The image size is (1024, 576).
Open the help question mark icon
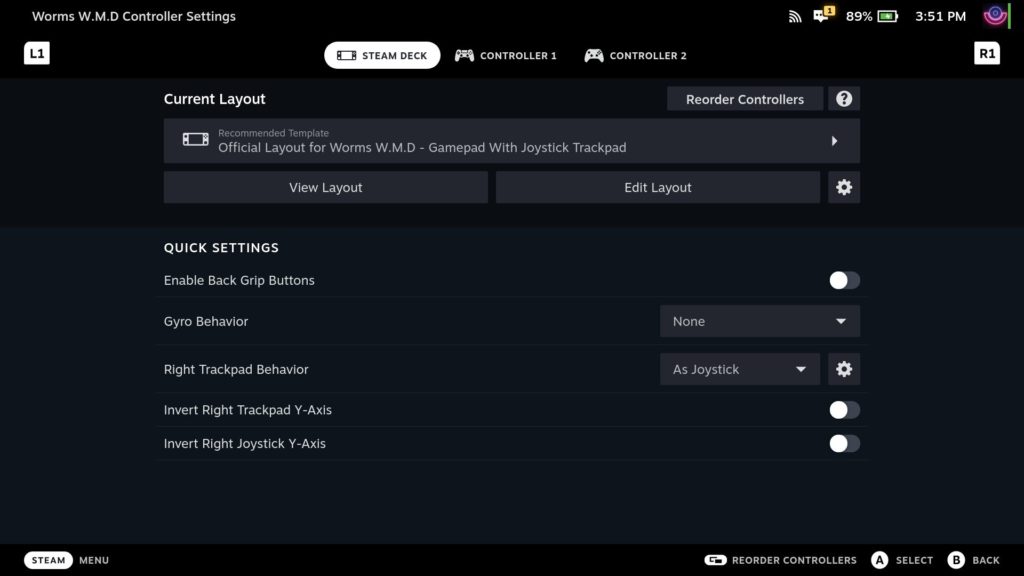click(844, 99)
